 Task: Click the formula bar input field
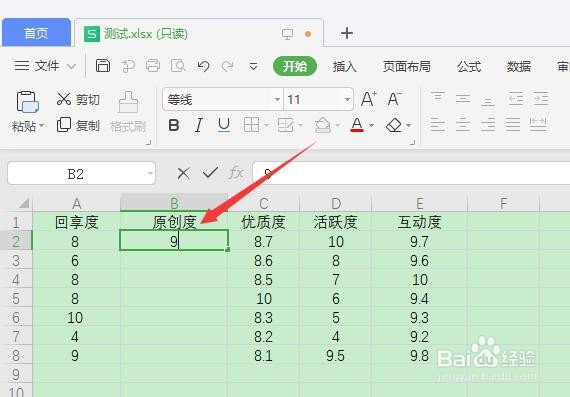click(x=411, y=173)
